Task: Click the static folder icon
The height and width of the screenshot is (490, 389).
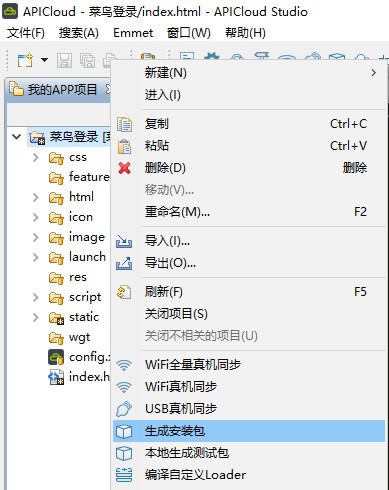Action: 56,318
